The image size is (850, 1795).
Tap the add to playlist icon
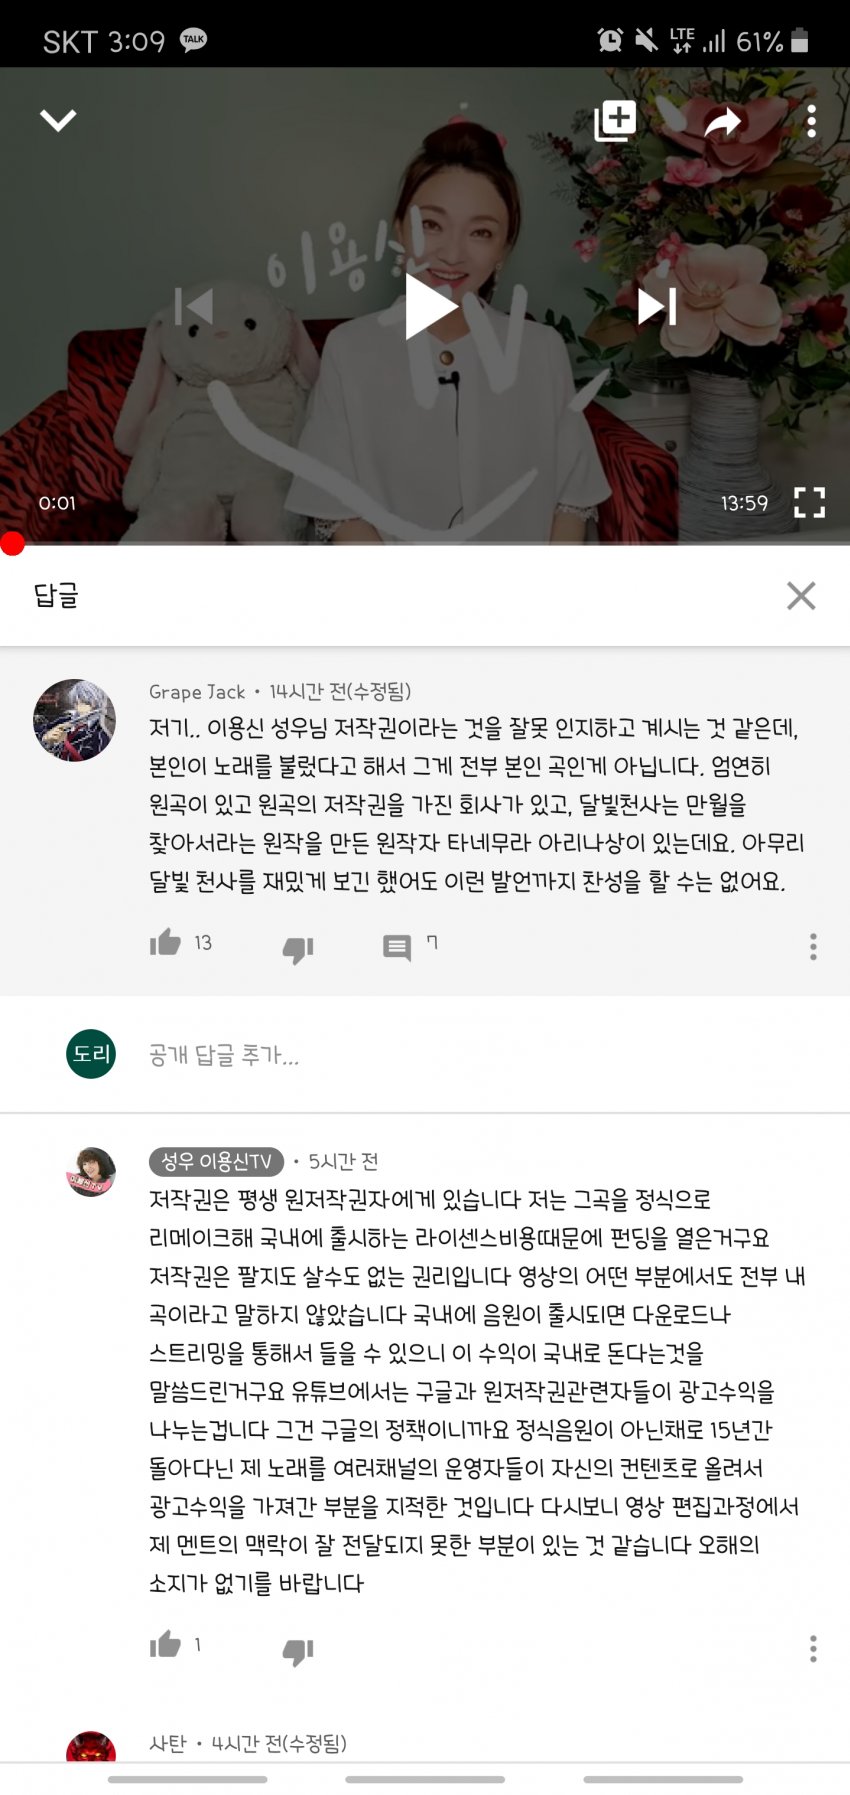615,121
